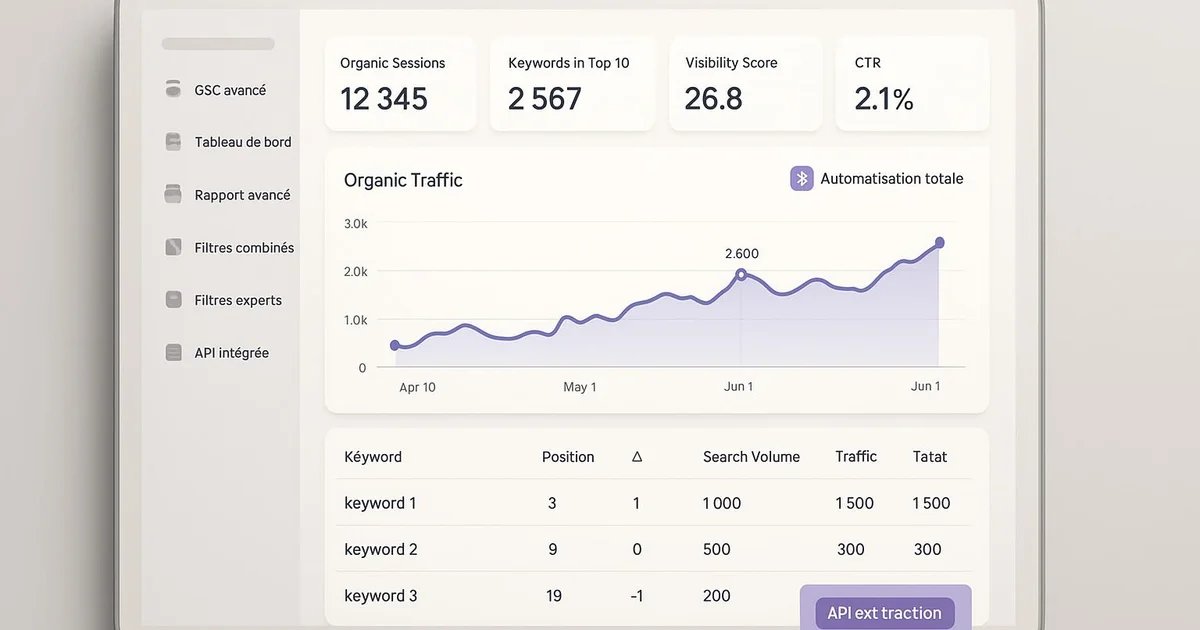The height and width of the screenshot is (630, 1200).
Task: Select the keyword 3 row label
Action: pos(381,596)
